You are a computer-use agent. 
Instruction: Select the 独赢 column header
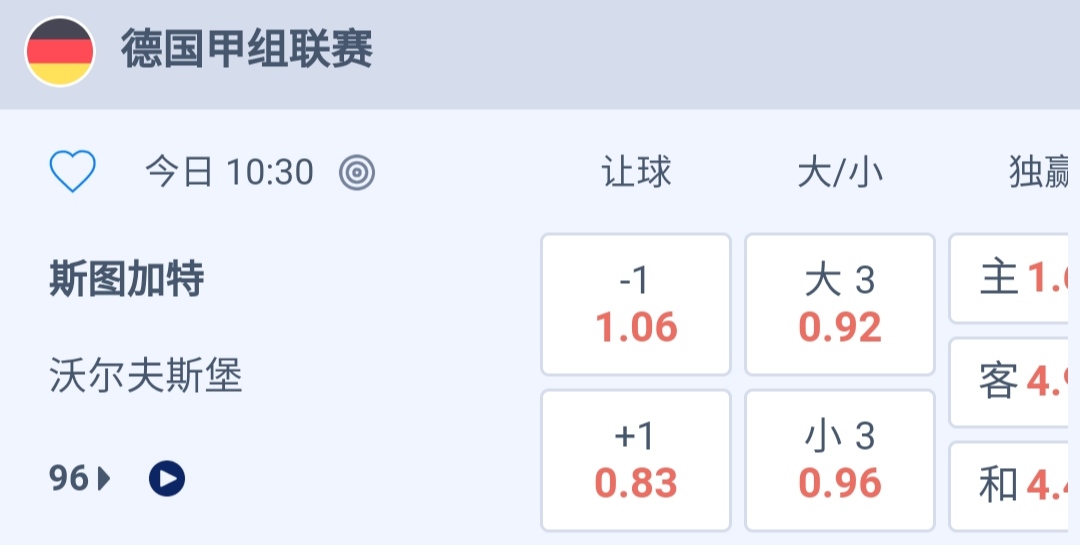tap(1038, 173)
